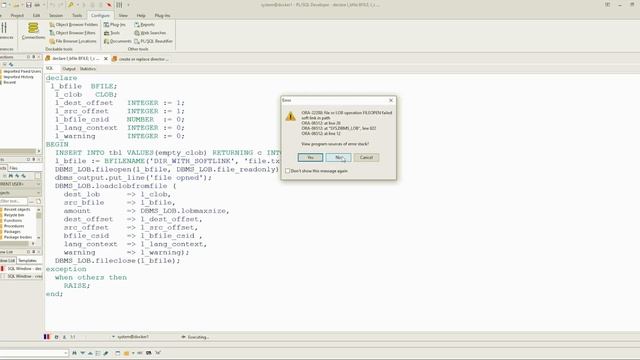Screen dimensions: 640x360
Task: Open Reports configuration
Action: pyautogui.click(x=144, y=24)
